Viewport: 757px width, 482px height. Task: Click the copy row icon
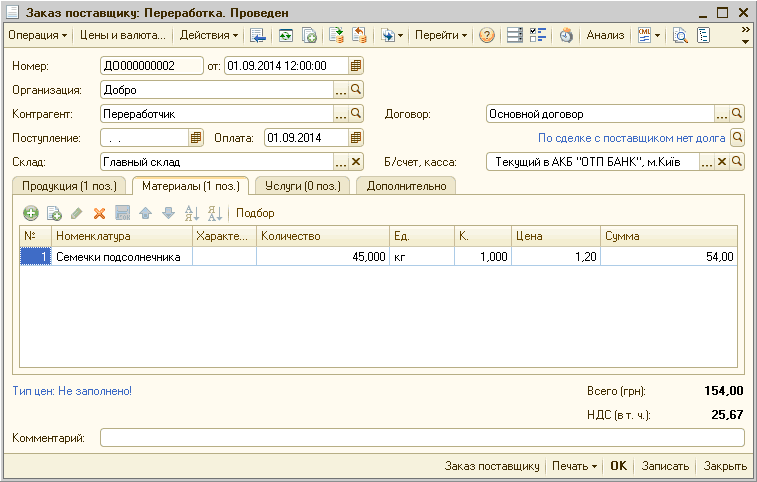tap(54, 213)
